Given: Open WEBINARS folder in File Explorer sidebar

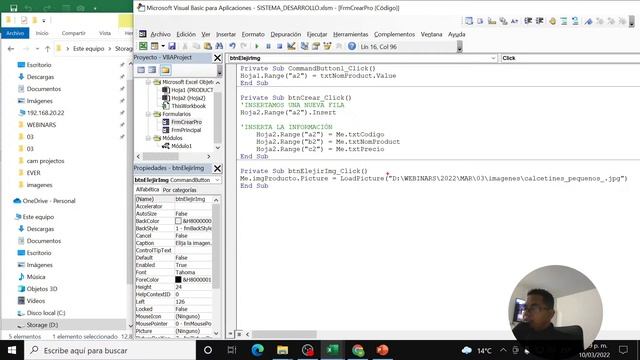Looking at the screenshot, I should pyautogui.click(x=41, y=124).
